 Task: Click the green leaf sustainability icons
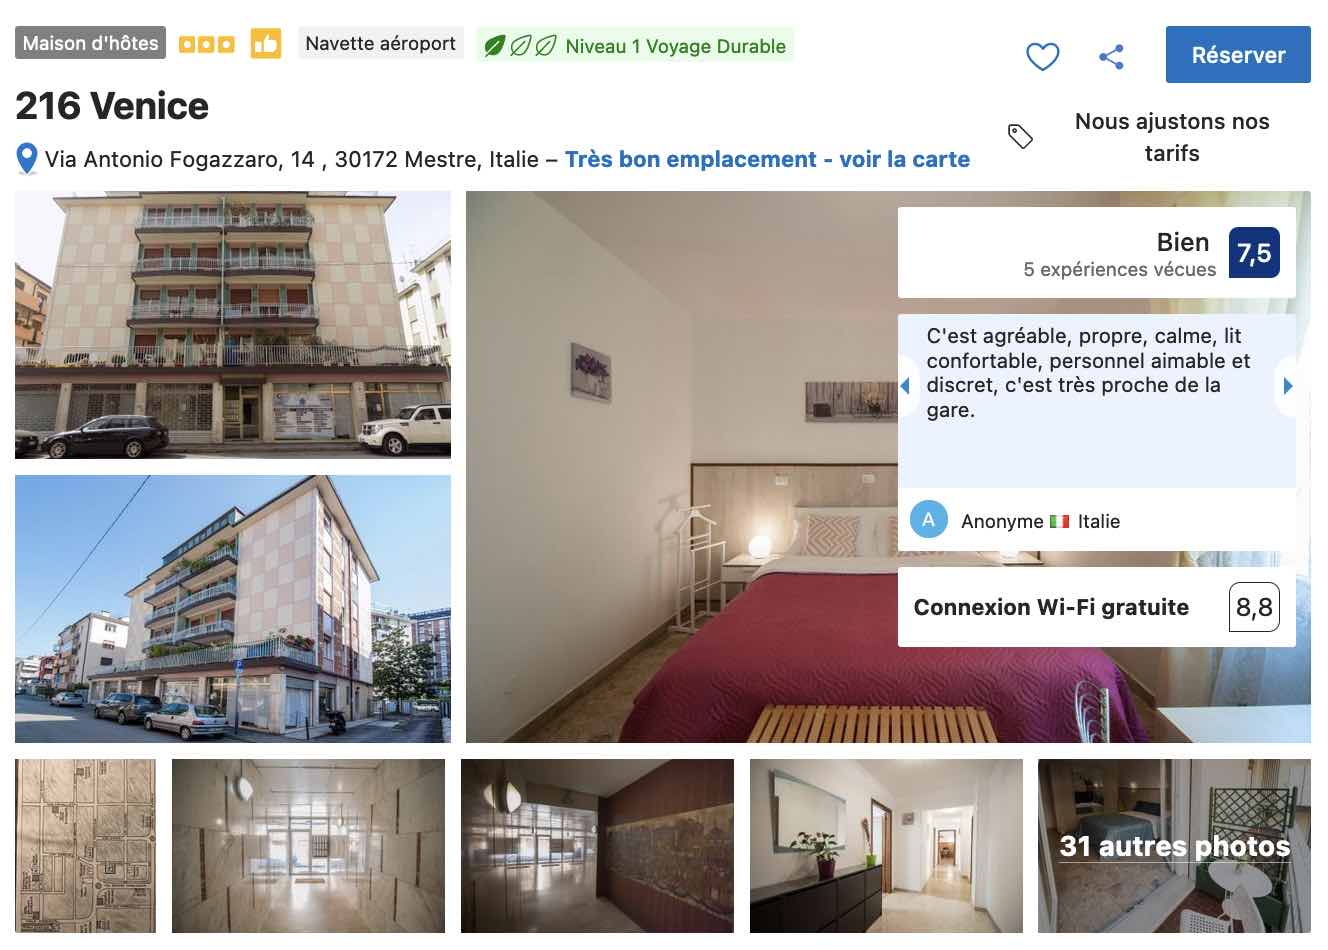tap(520, 46)
